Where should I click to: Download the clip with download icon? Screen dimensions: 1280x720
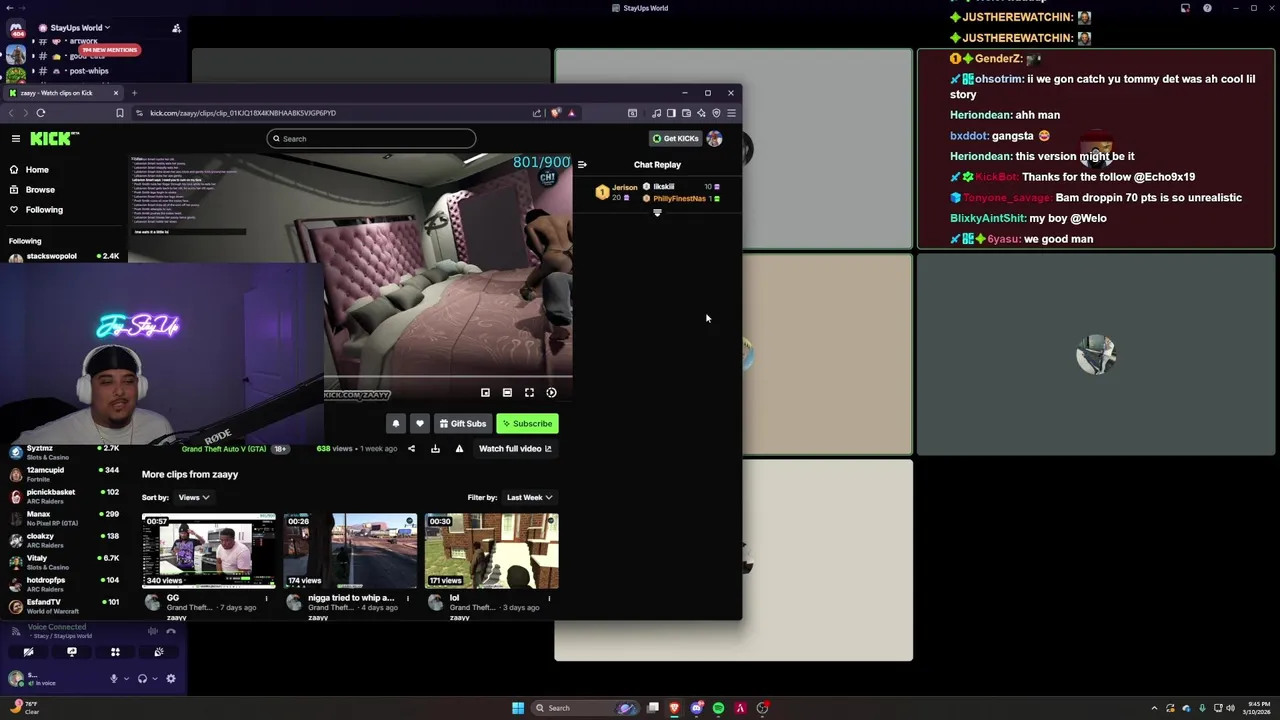tap(435, 449)
